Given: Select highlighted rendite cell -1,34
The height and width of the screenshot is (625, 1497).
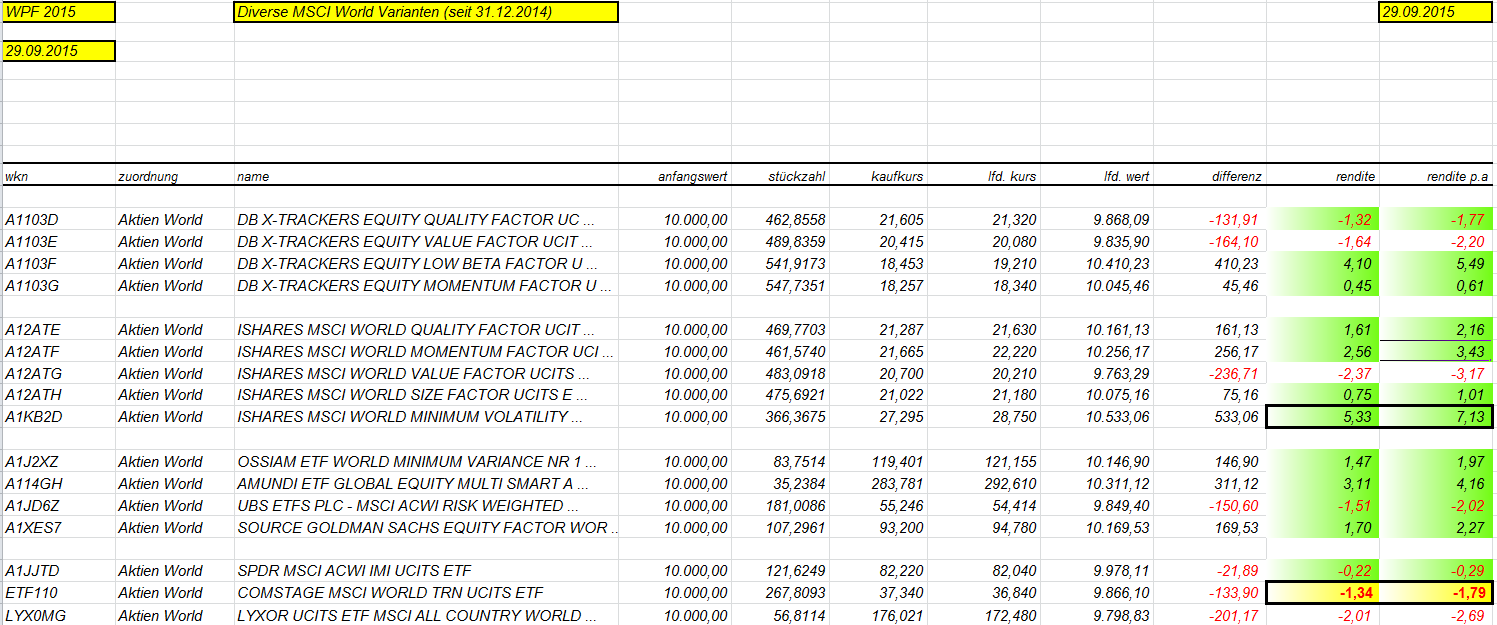Looking at the screenshot, I should click(x=1322, y=592).
